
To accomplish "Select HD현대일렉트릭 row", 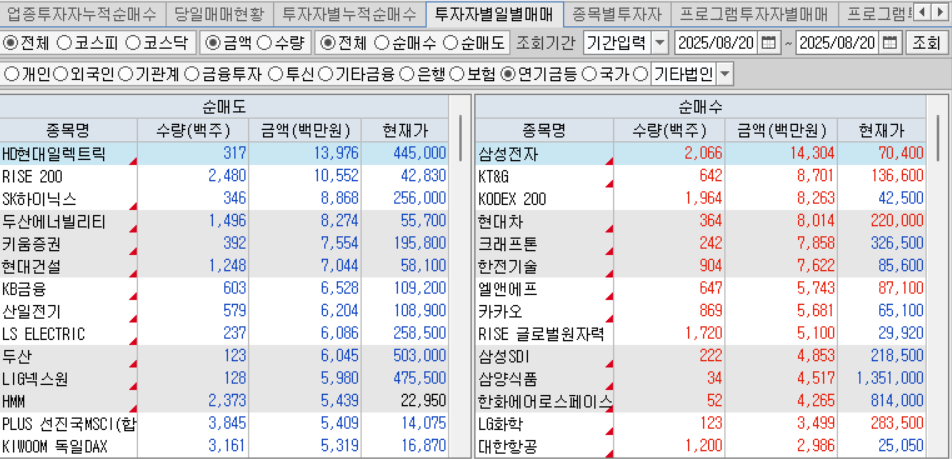I will click(x=224, y=153).
